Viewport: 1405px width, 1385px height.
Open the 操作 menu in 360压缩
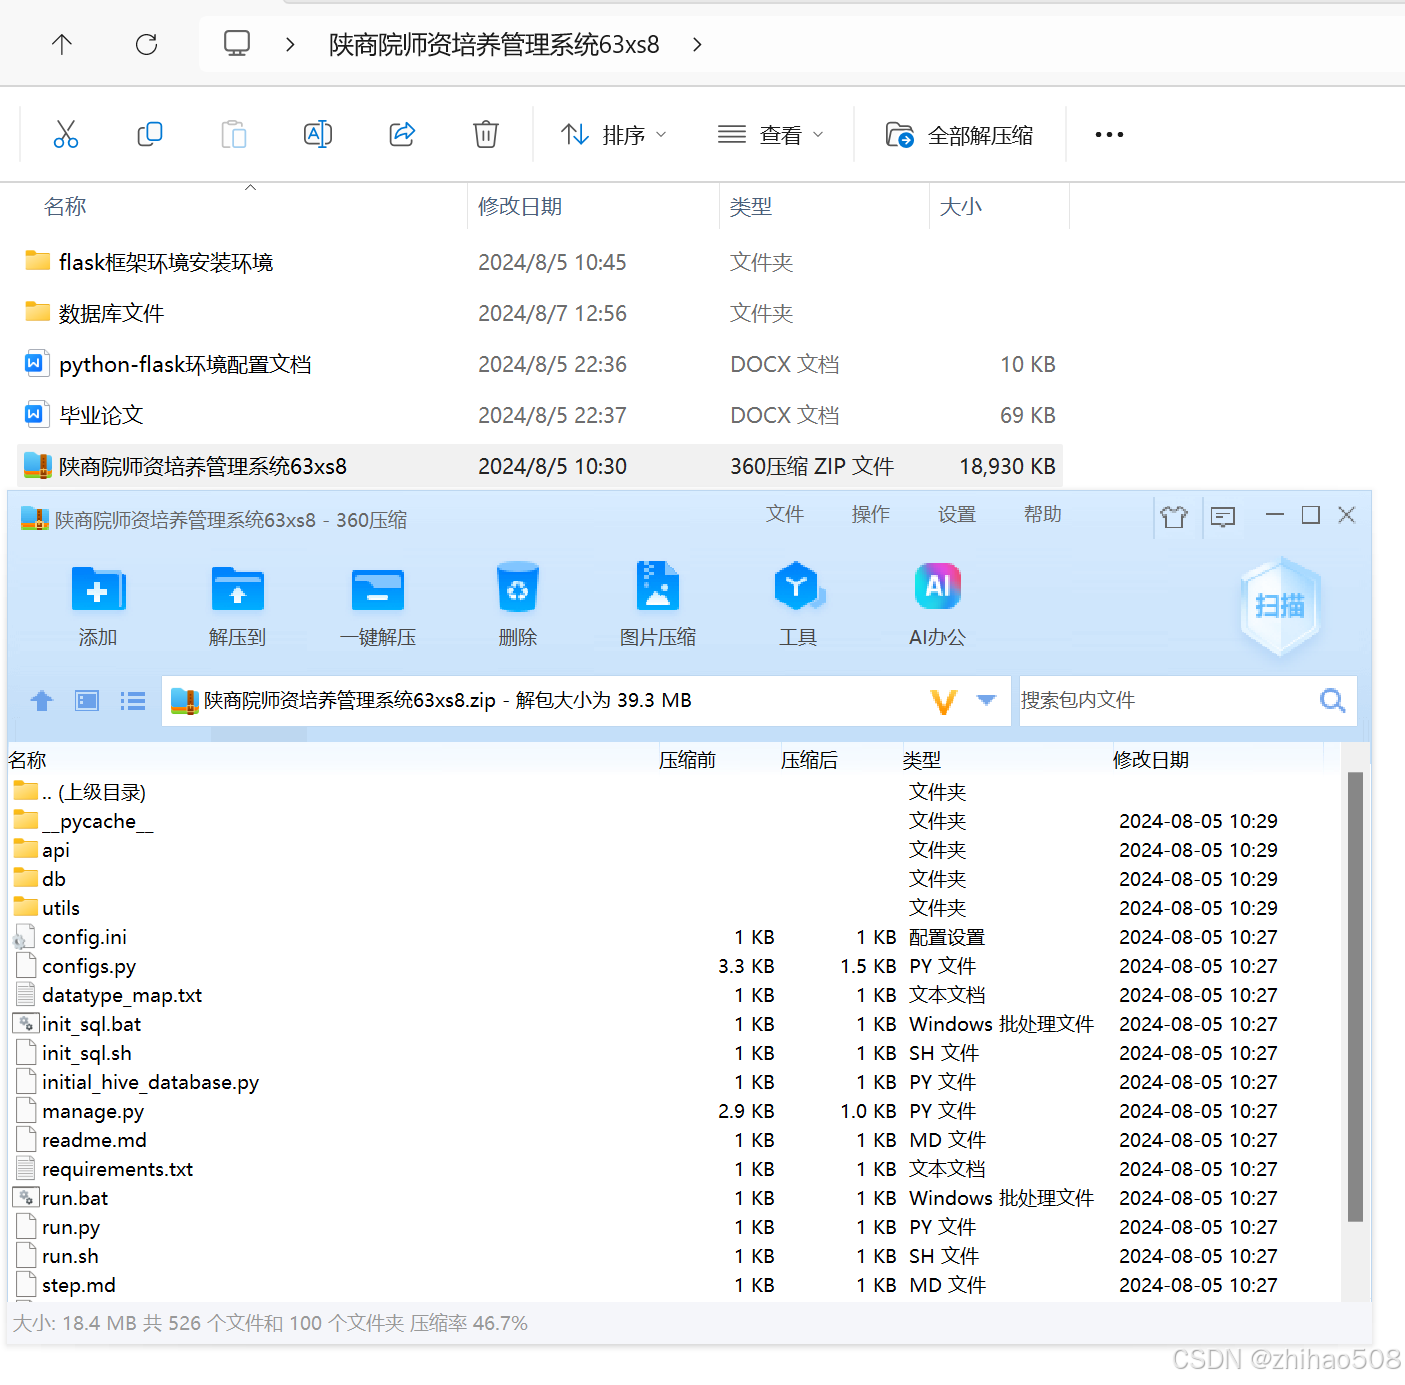[870, 514]
